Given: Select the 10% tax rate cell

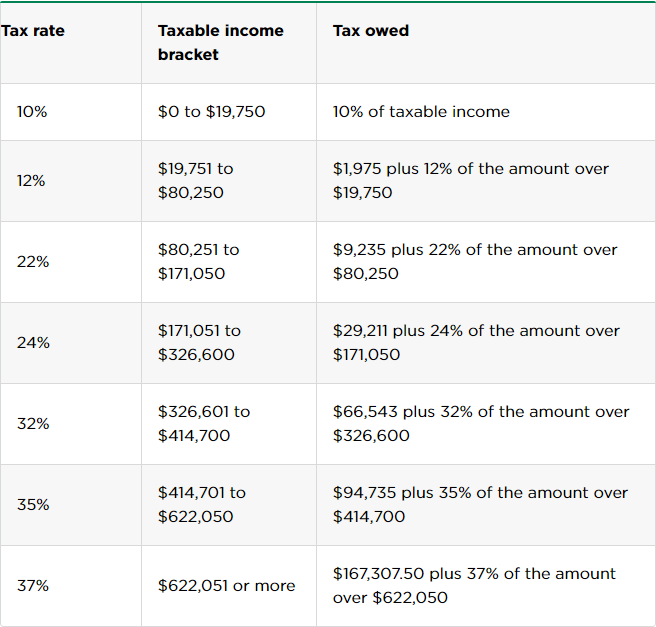Looking at the screenshot, I should [x=32, y=112].
